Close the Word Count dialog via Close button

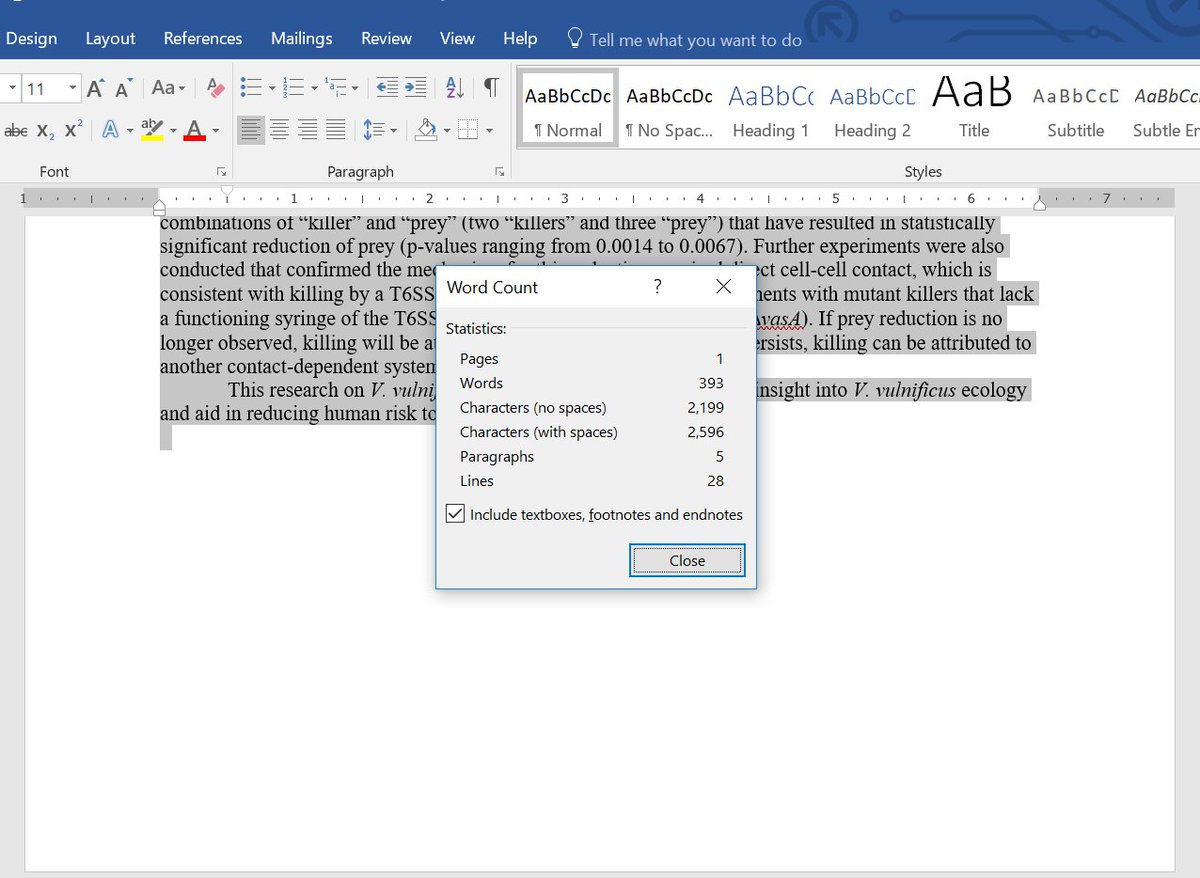[687, 561]
